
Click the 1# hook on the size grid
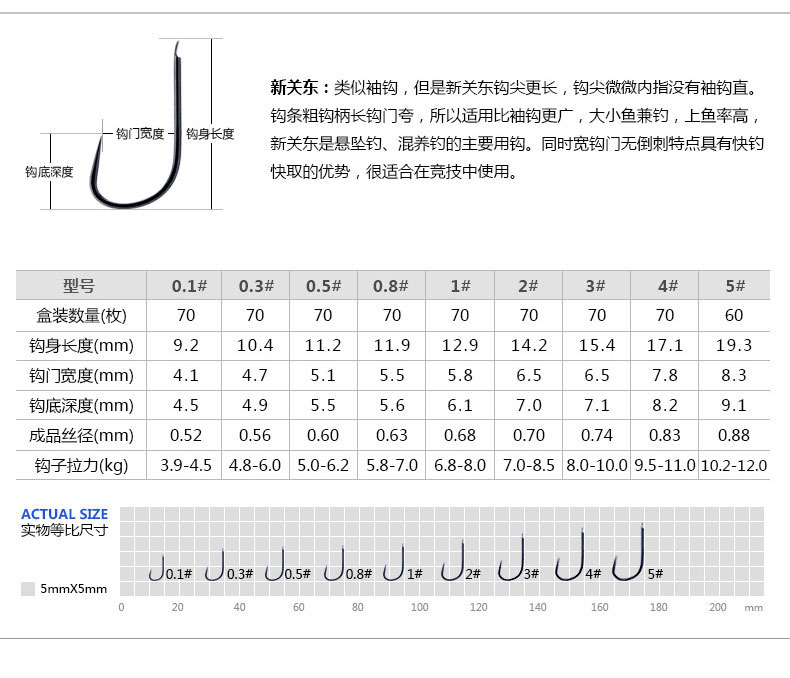(394, 562)
